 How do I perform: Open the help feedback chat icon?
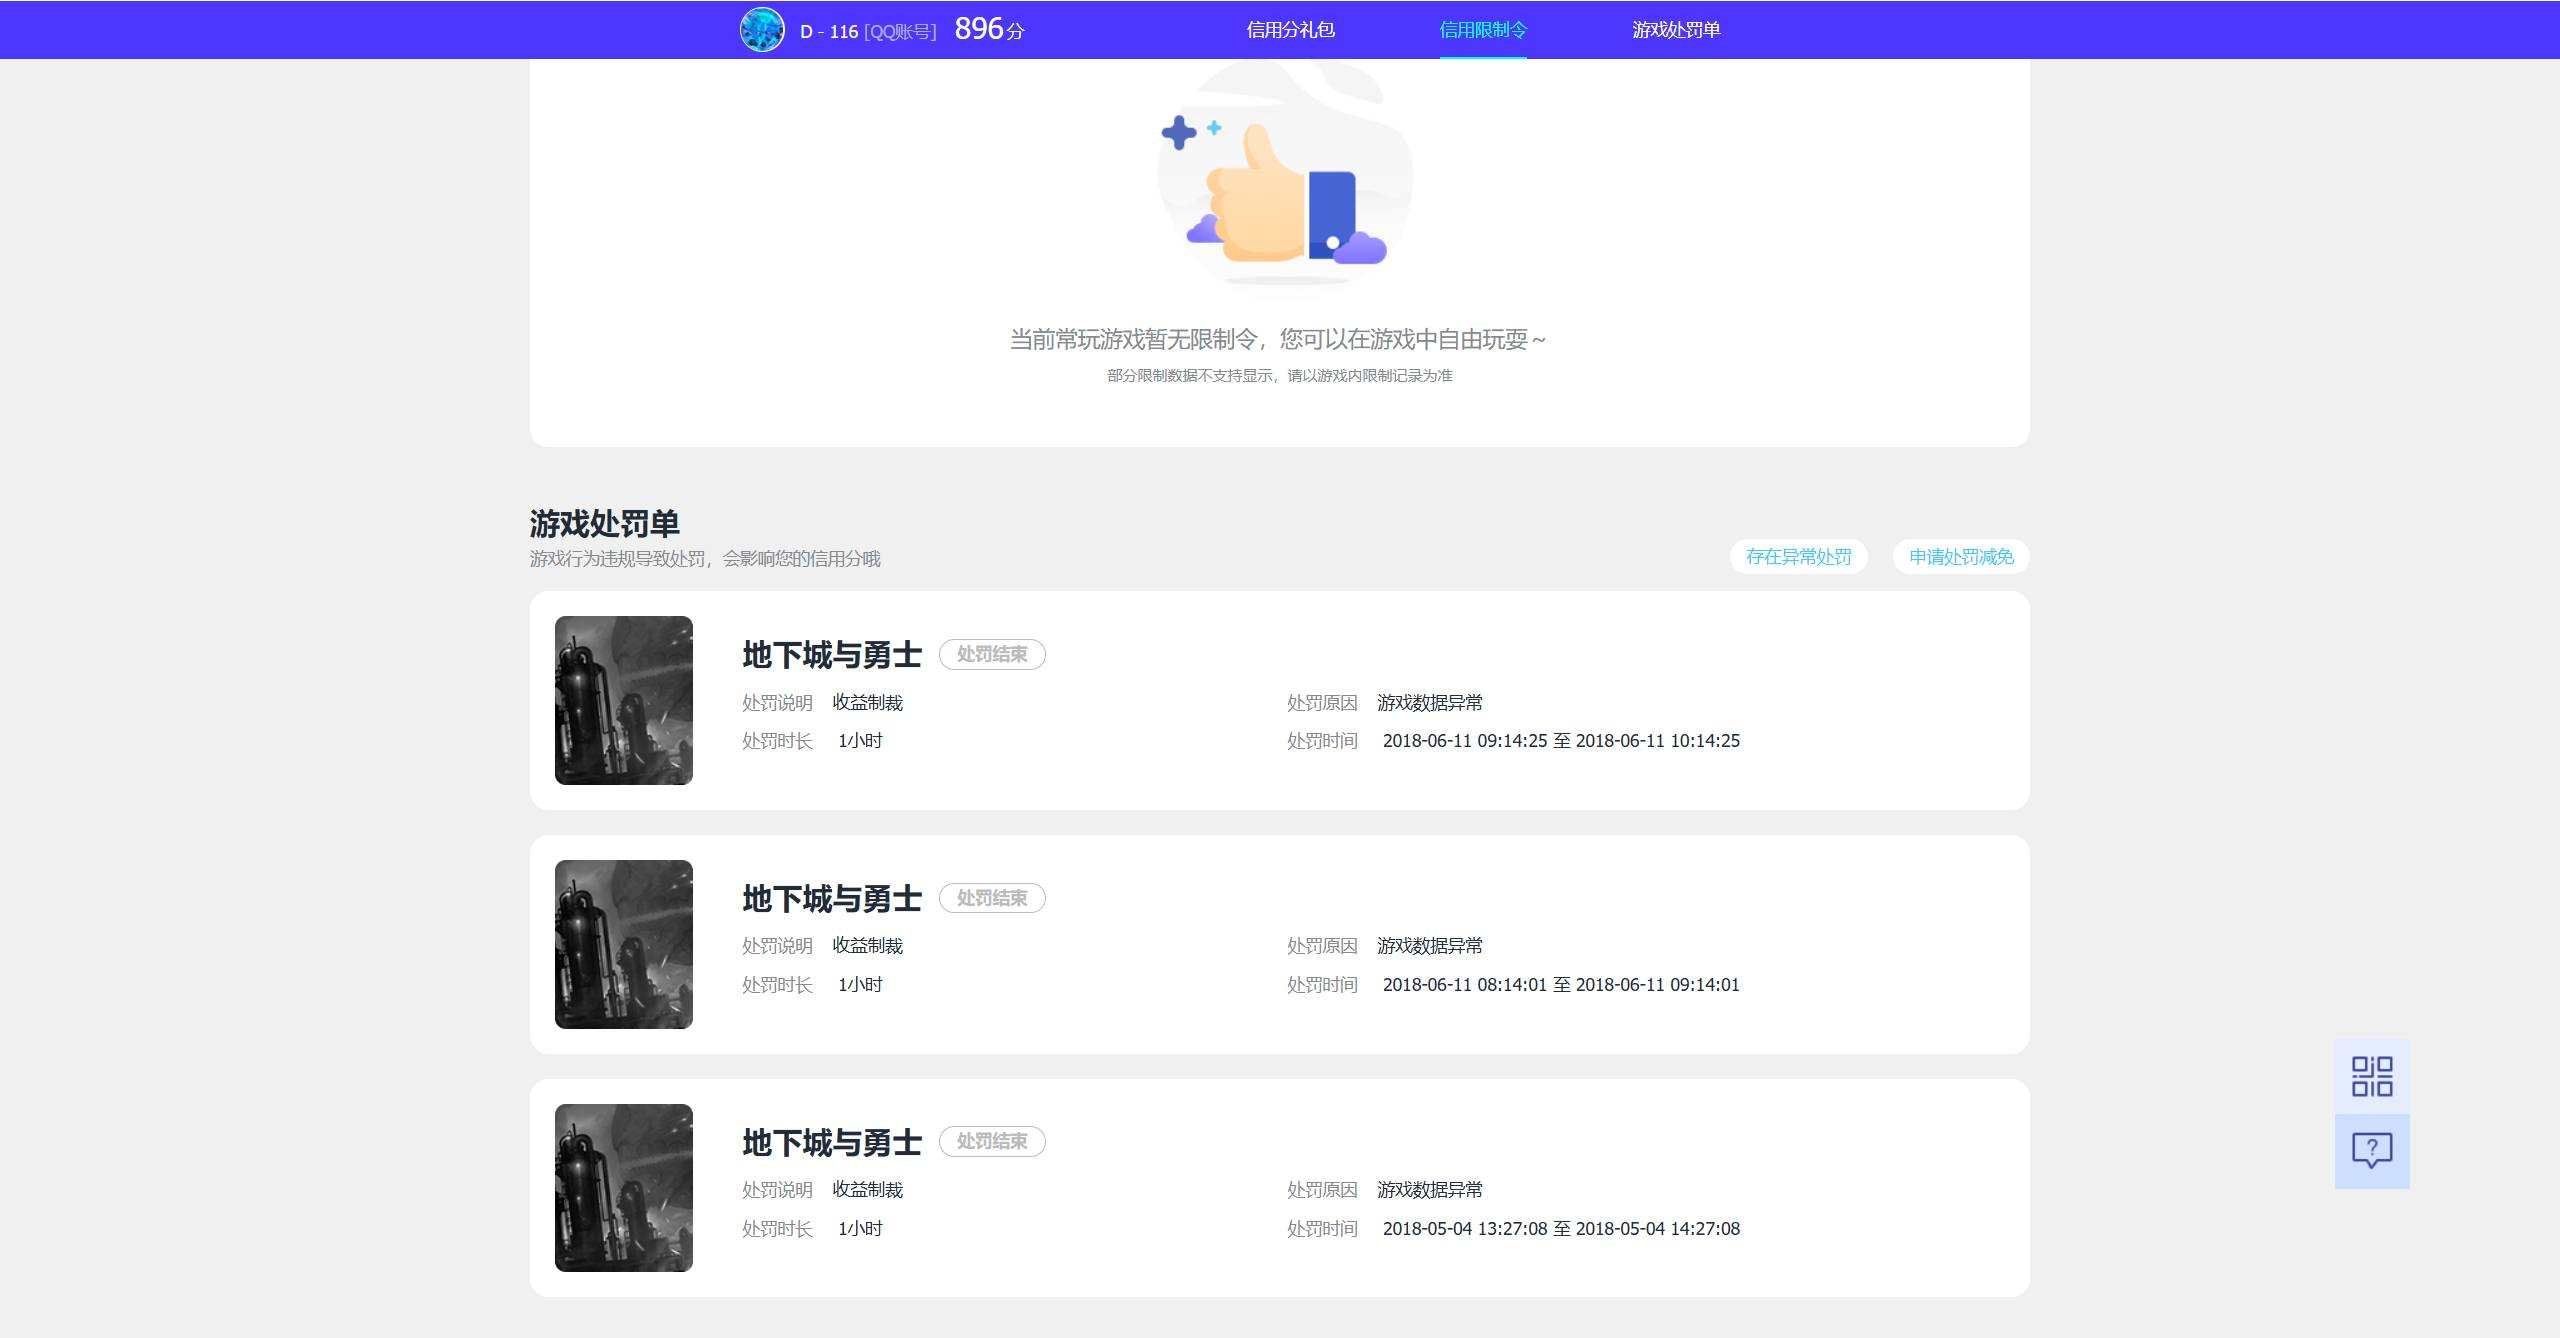[x=2372, y=1151]
